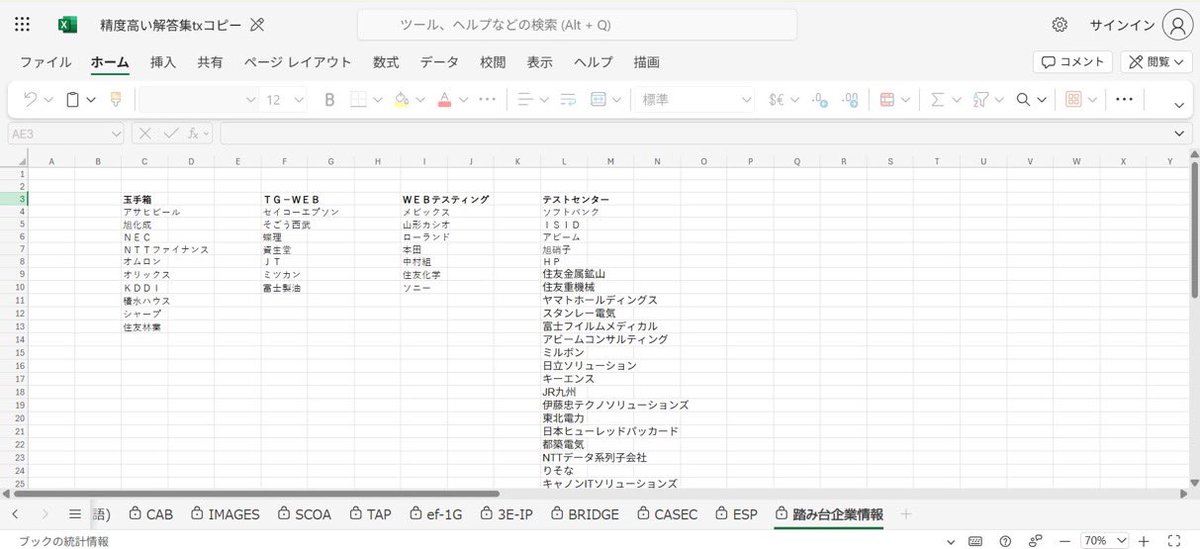Switch to the ページ レイアウト tab
Viewport: 1200px width, 549px height.
click(x=298, y=62)
